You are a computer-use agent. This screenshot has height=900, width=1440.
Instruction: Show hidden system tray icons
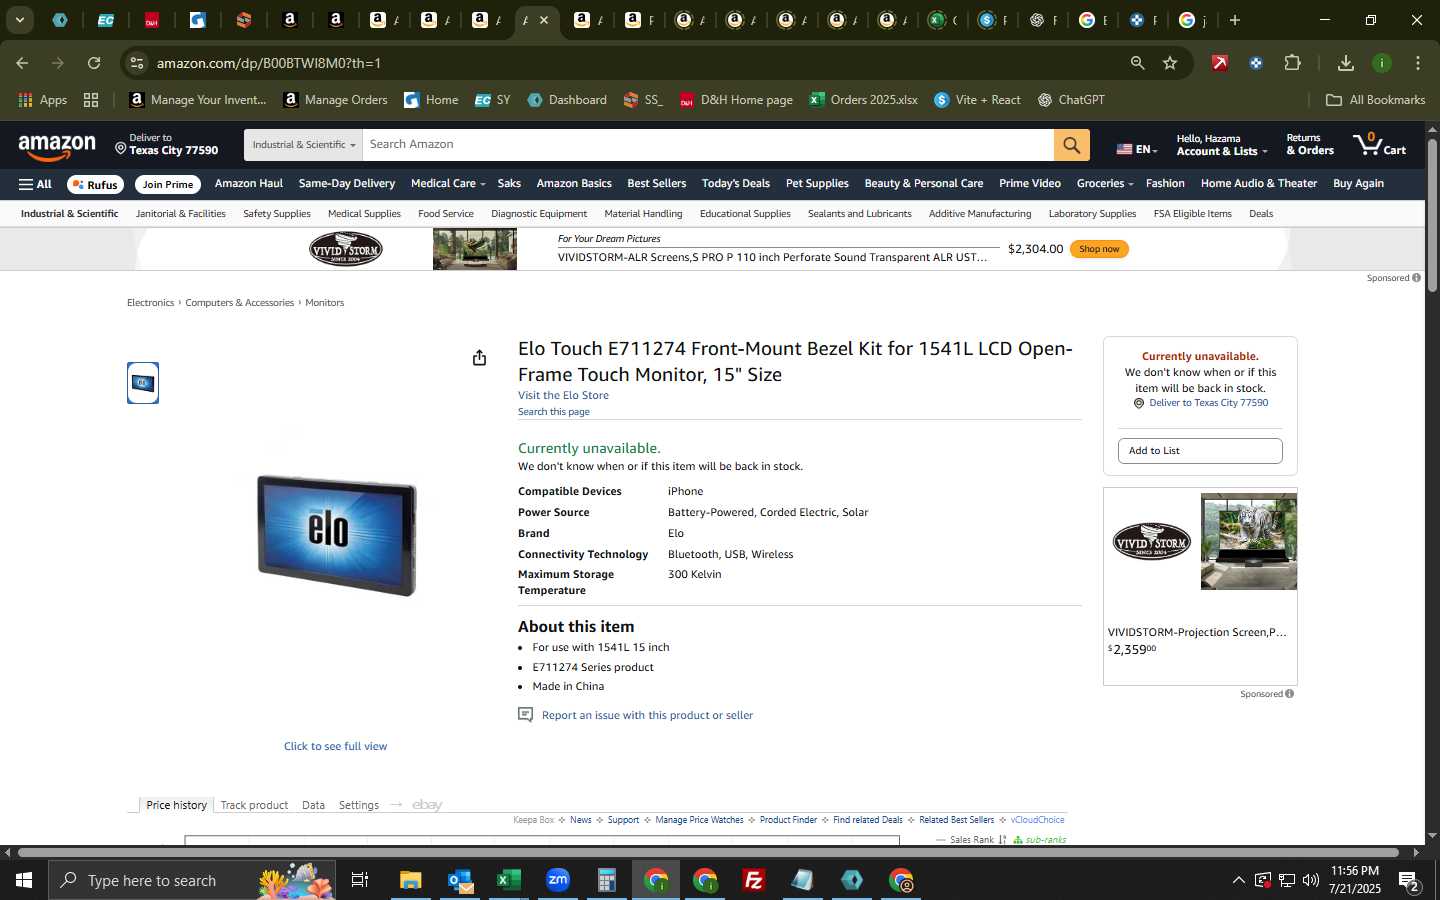(1238, 880)
